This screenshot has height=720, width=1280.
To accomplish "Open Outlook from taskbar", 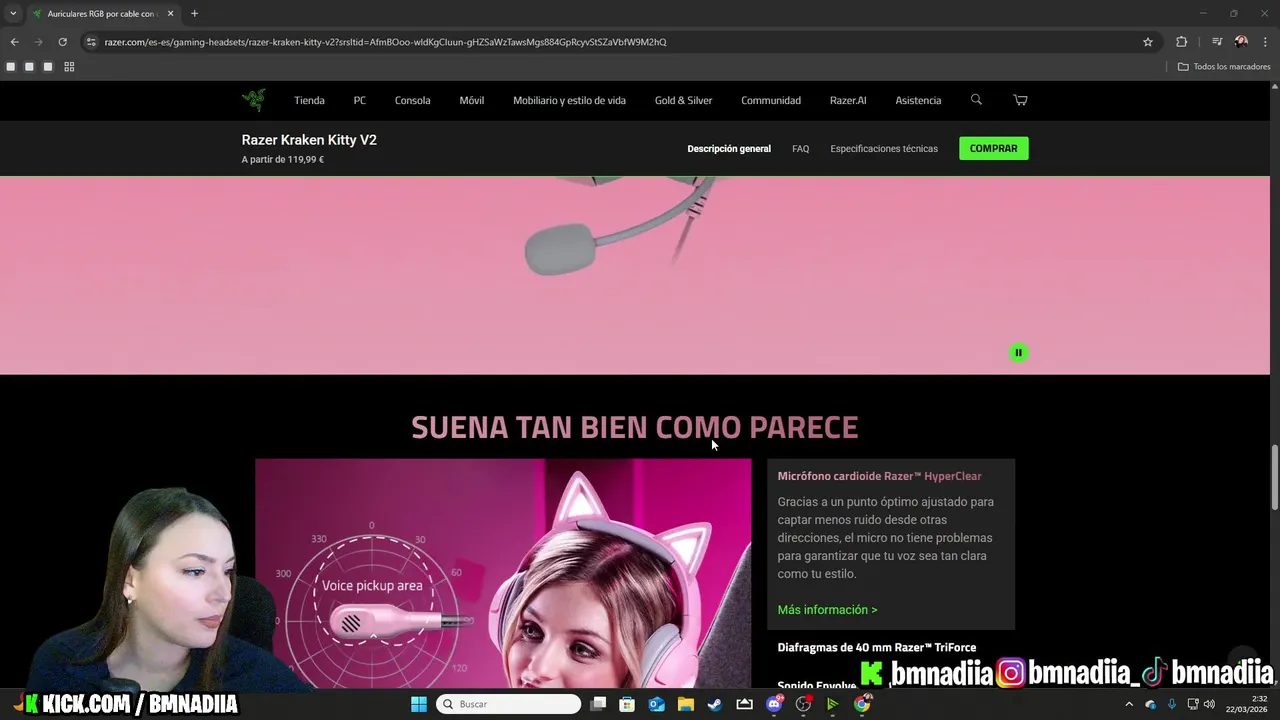I will point(656,704).
